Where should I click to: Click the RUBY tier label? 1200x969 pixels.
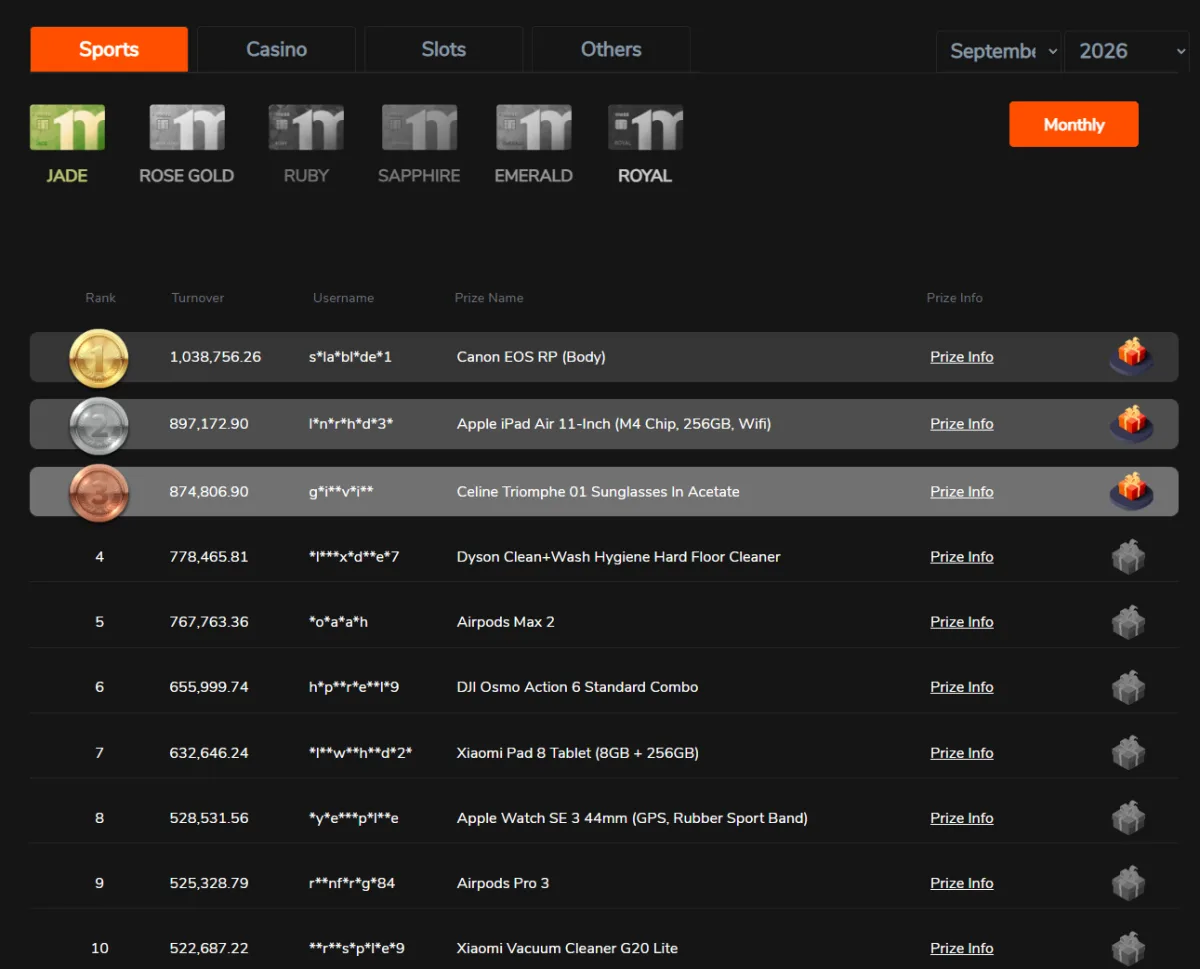click(x=306, y=176)
